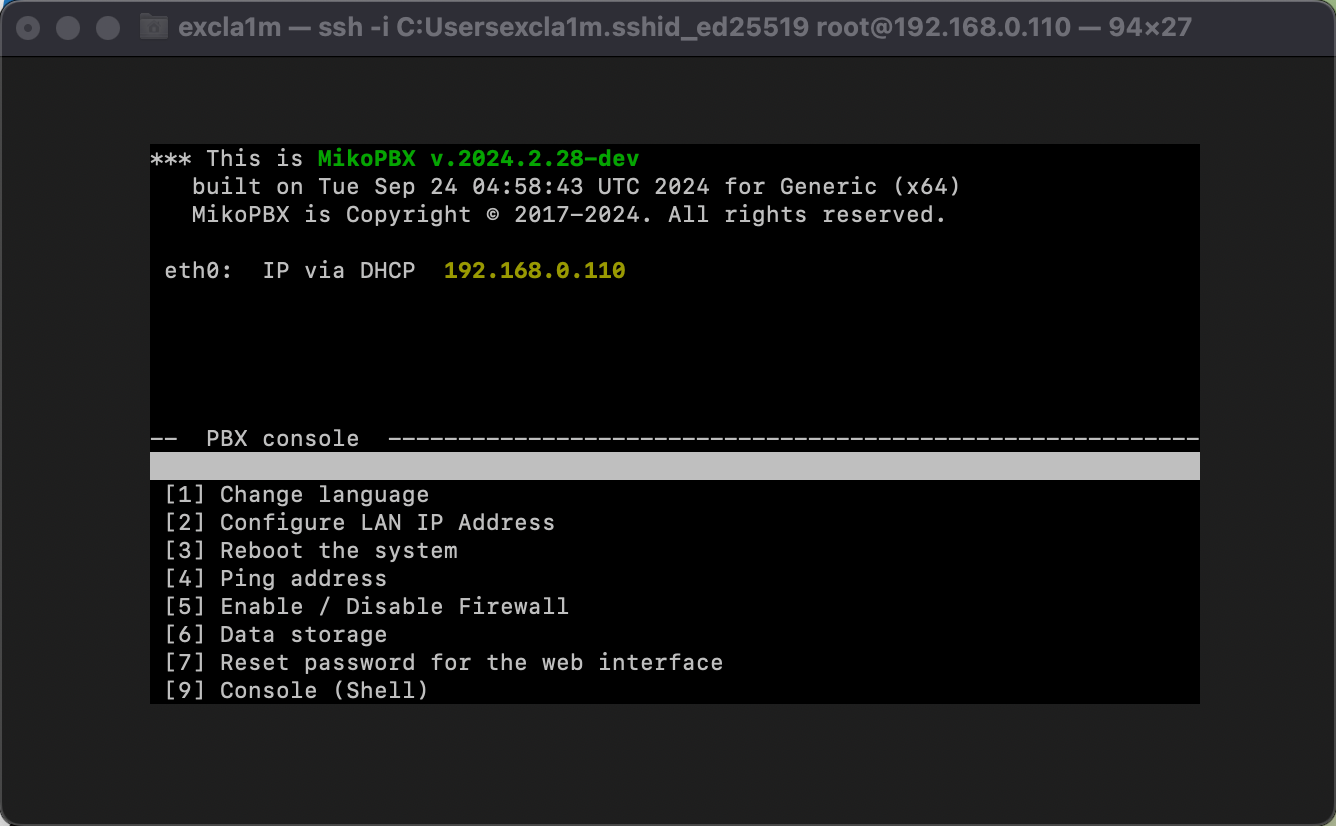The image size is (1336, 826).
Task: Click the MikoPBX copyright notice line
Action: [568, 215]
